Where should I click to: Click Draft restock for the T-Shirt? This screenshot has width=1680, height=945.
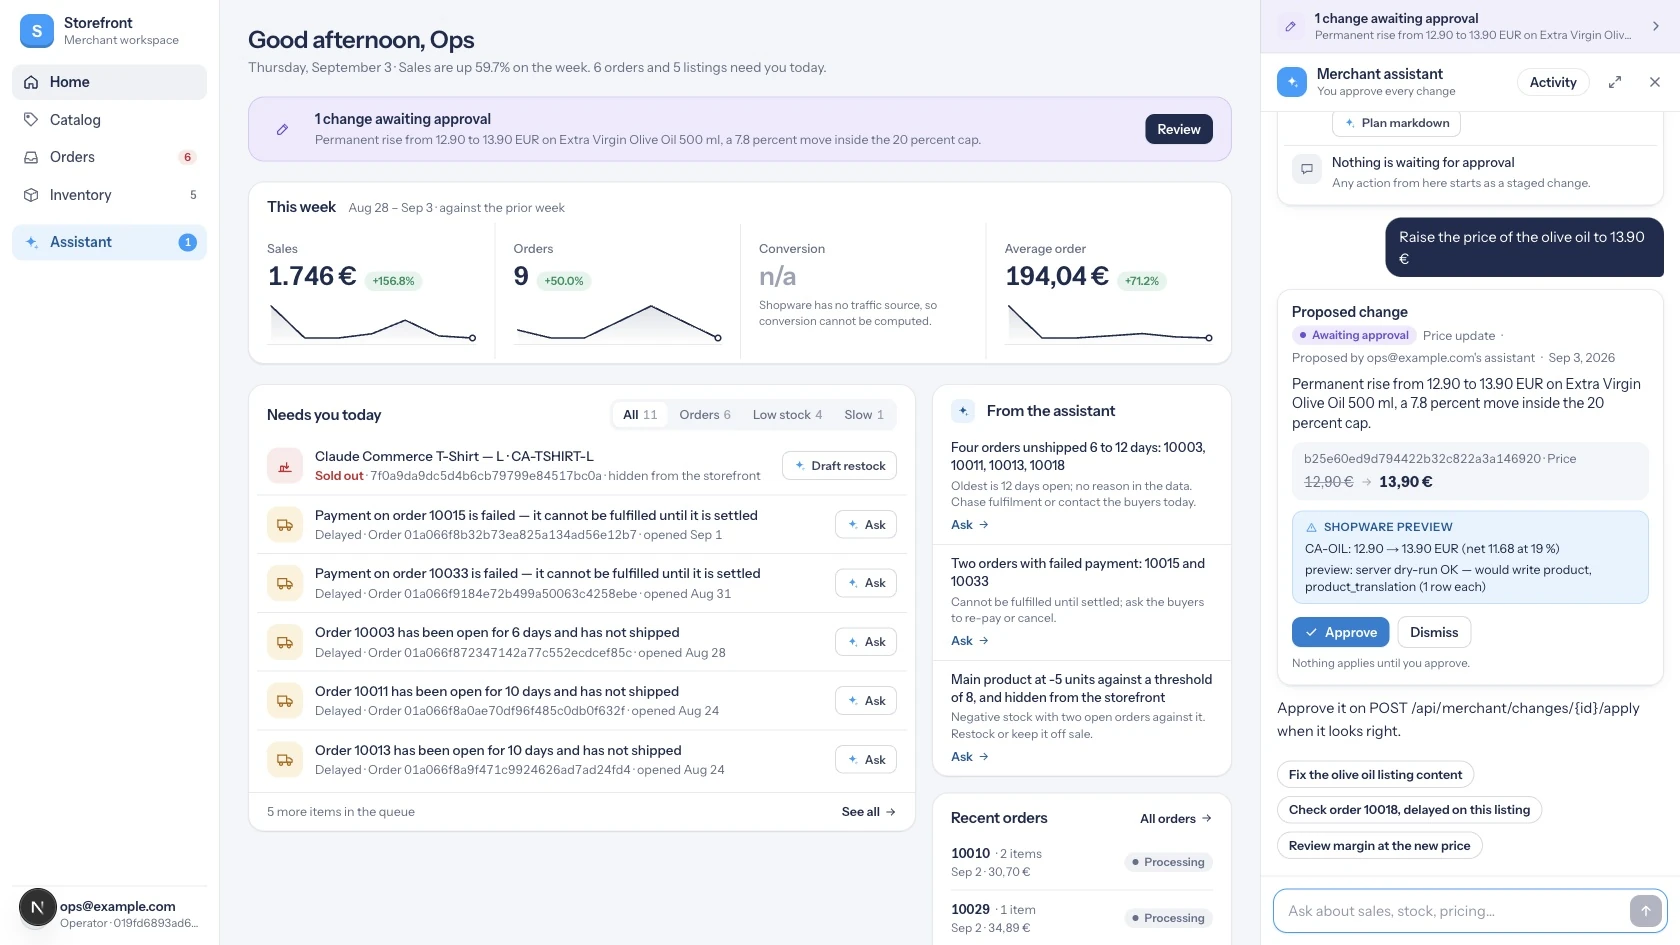[839, 466]
